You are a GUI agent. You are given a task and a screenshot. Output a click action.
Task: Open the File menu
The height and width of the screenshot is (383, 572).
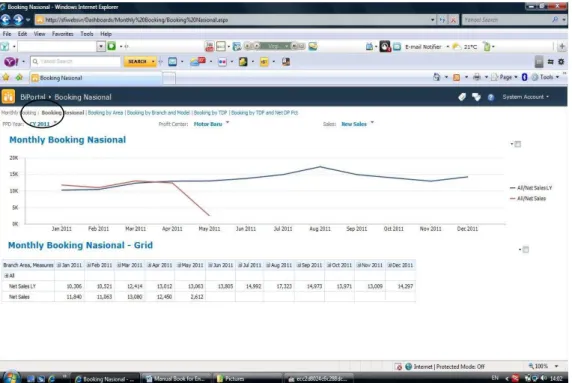tap(7, 34)
